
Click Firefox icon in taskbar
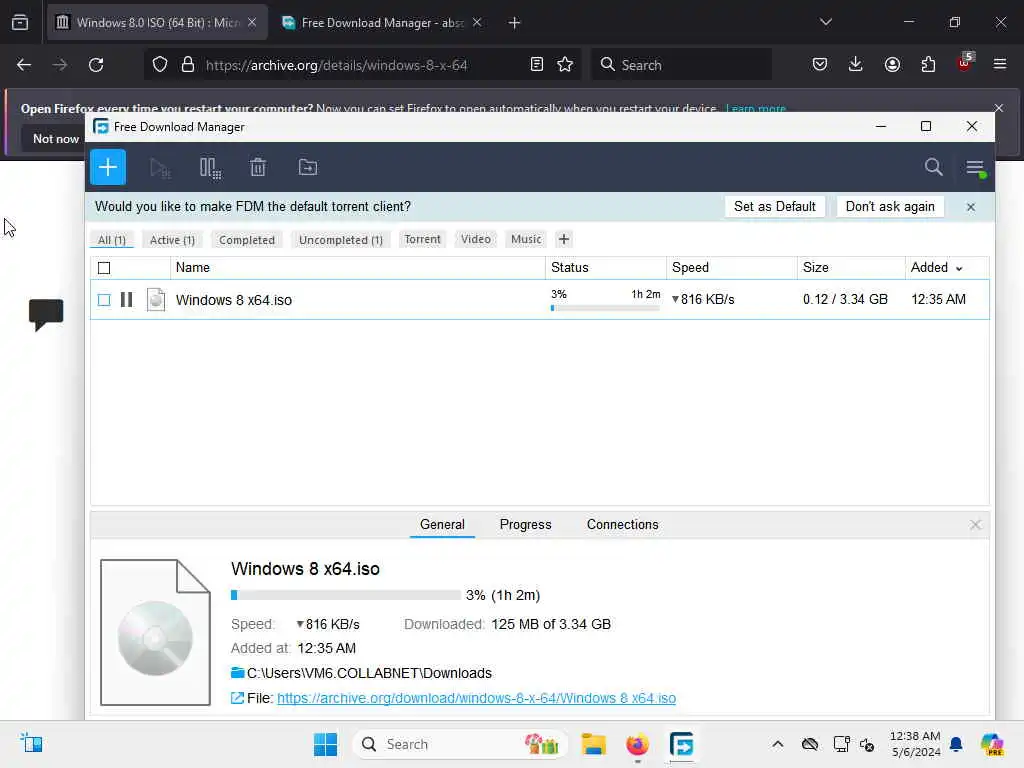coord(637,744)
